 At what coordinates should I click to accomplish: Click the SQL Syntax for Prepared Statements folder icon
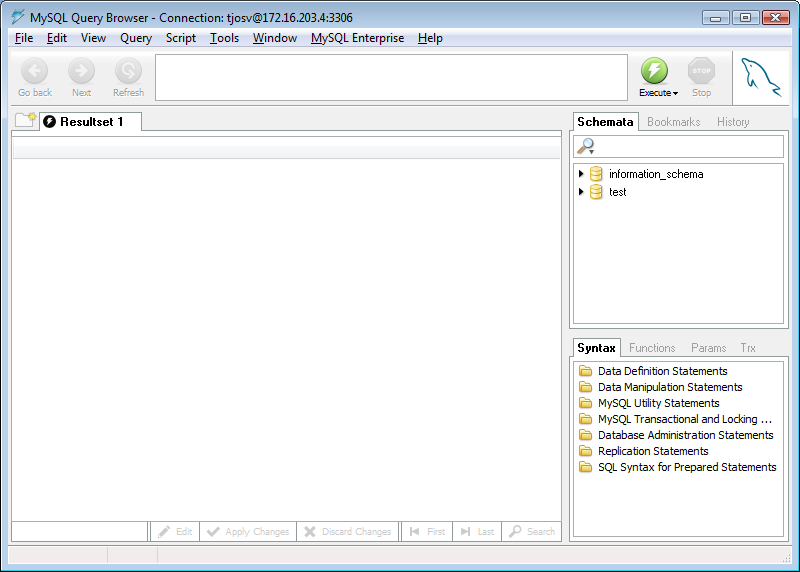point(586,467)
